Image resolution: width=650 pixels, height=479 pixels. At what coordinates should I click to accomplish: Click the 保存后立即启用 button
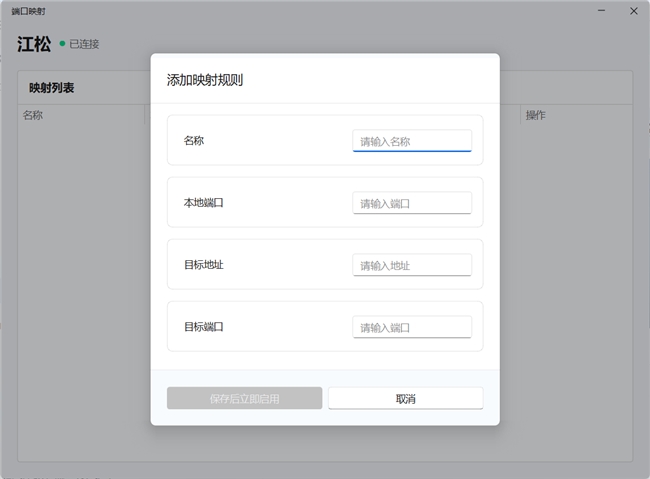pos(244,398)
